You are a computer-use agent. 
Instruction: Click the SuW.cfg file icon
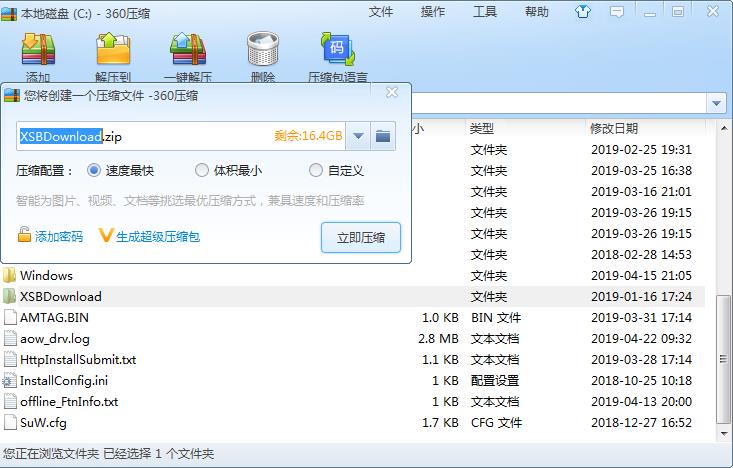10,423
